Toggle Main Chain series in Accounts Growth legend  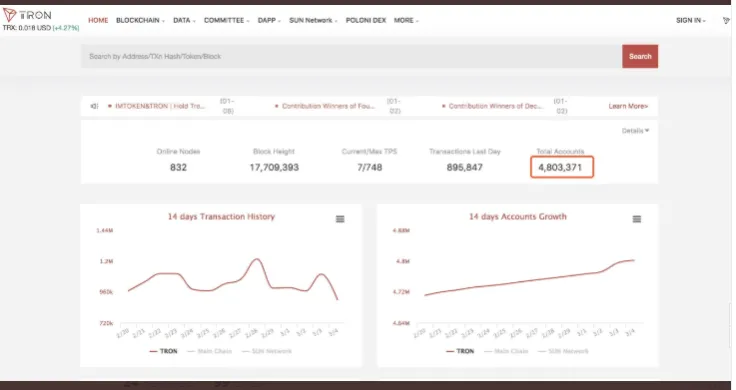pos(506,351)
